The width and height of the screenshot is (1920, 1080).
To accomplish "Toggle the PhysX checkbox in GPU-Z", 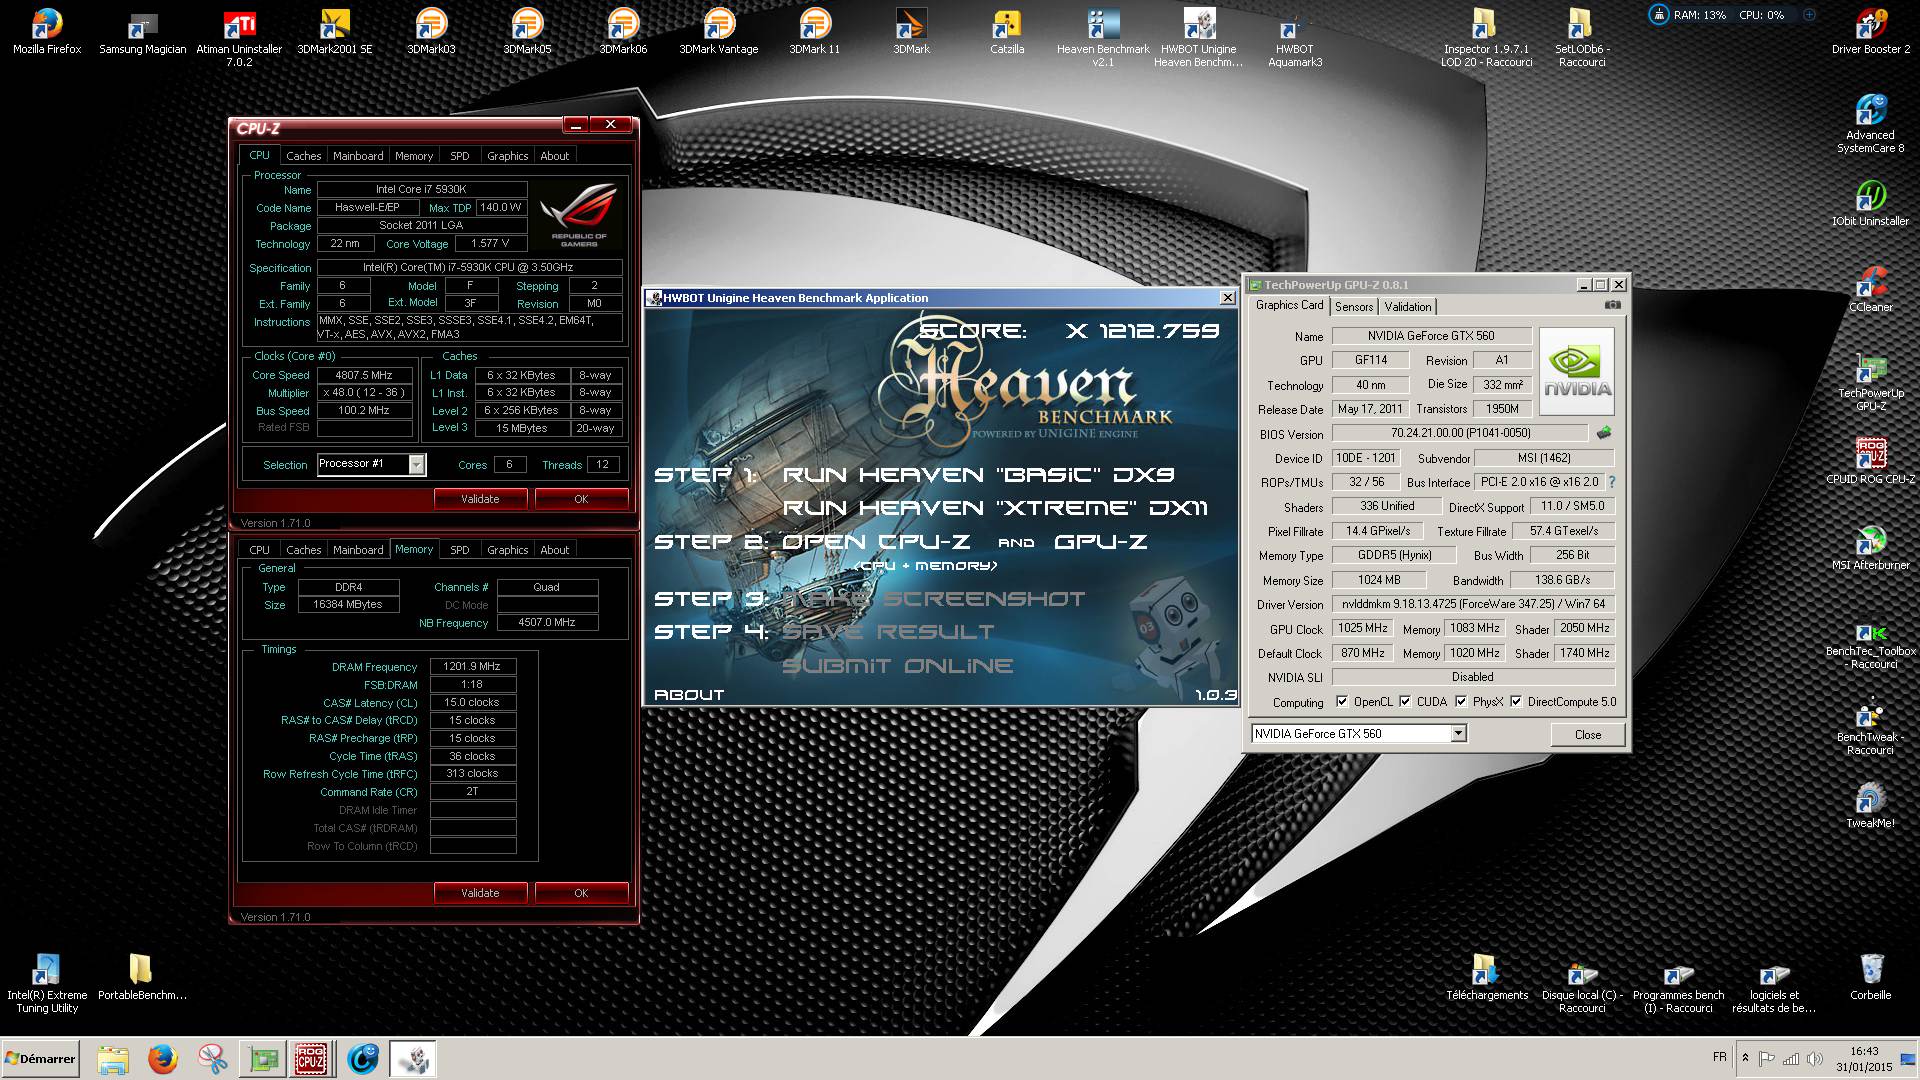I will (x=1461, y=701).
